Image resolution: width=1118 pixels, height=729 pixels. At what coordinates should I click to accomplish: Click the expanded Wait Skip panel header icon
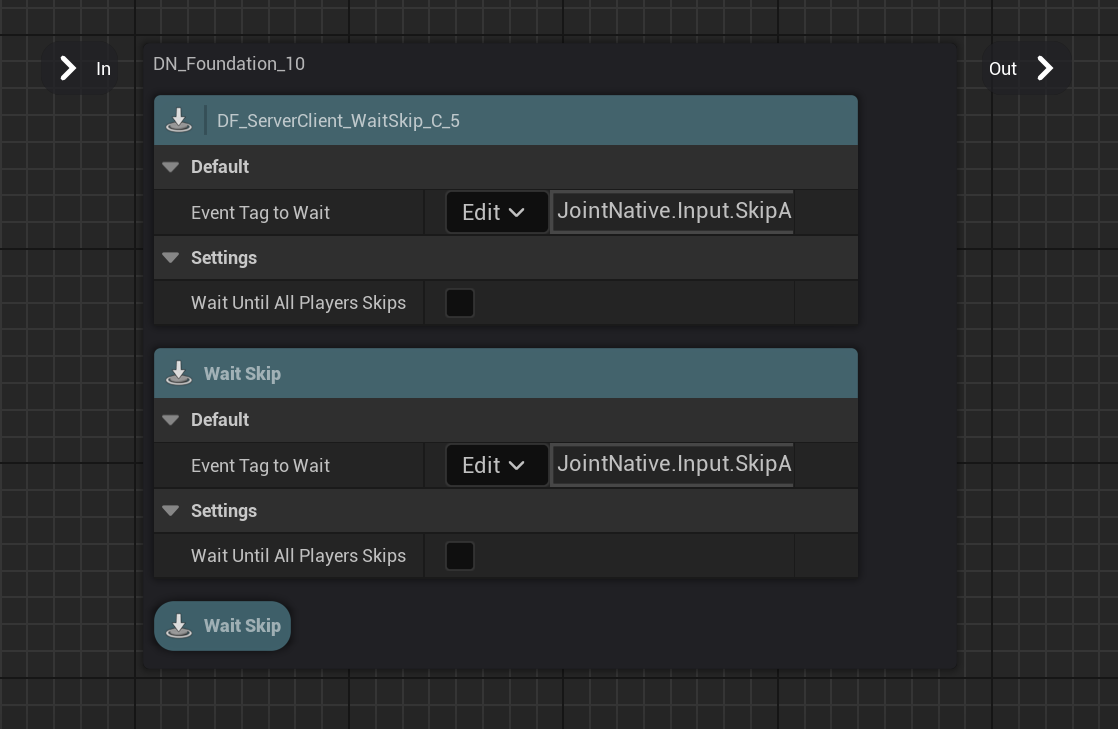point(179,374)
